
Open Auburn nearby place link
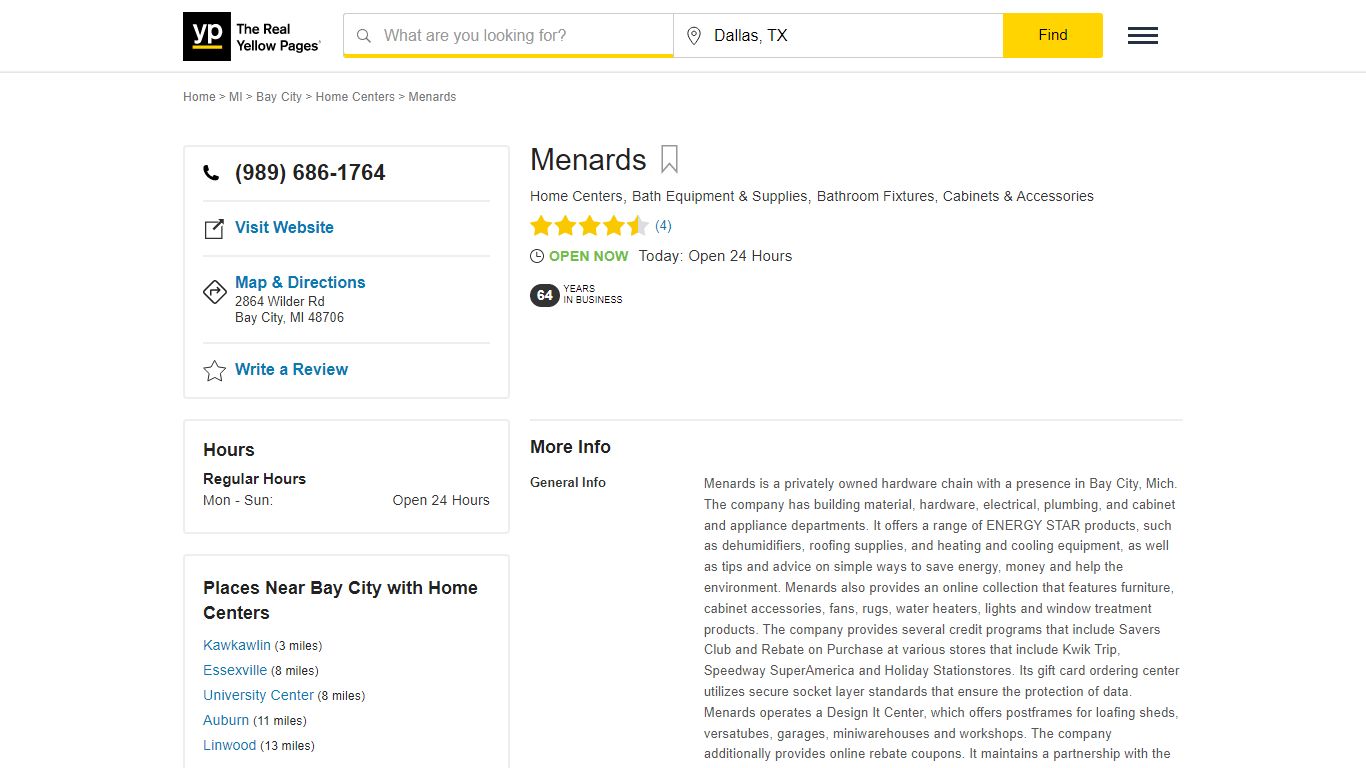226,720
